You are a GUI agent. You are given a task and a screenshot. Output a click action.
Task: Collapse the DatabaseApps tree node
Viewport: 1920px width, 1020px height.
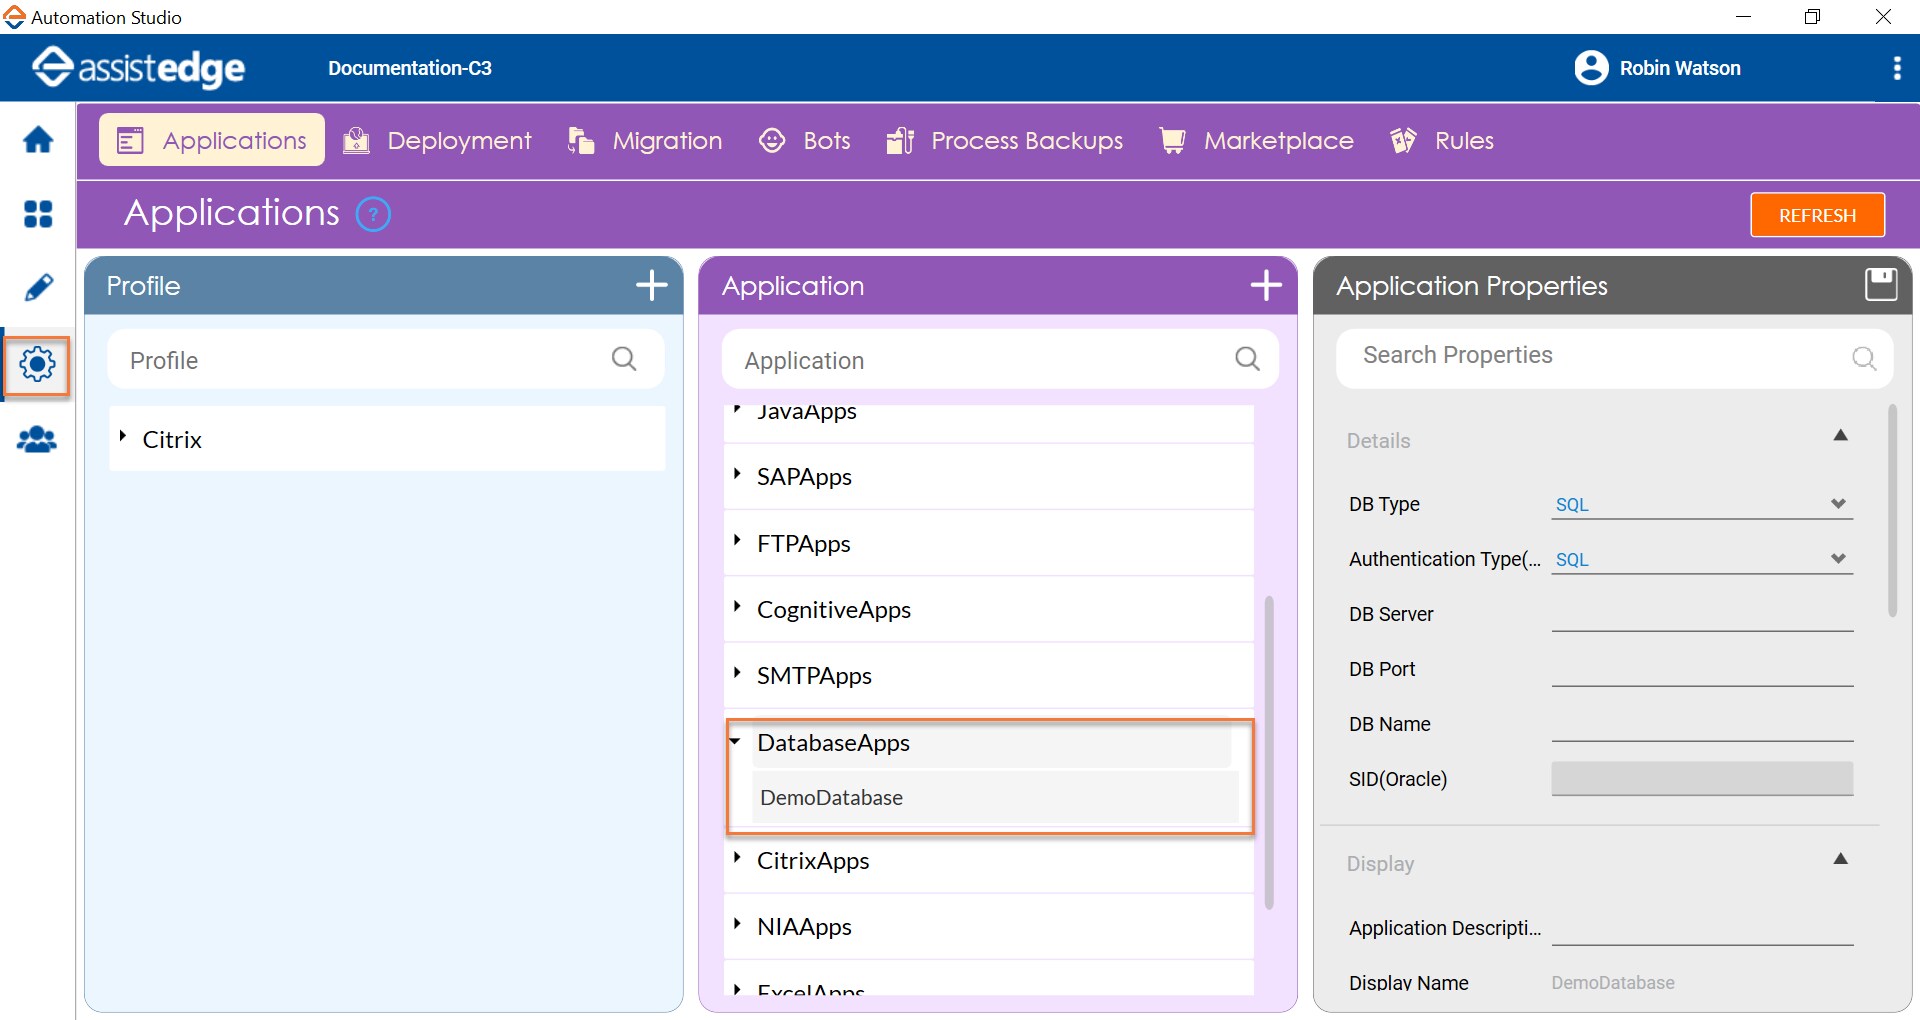(735, 742)
